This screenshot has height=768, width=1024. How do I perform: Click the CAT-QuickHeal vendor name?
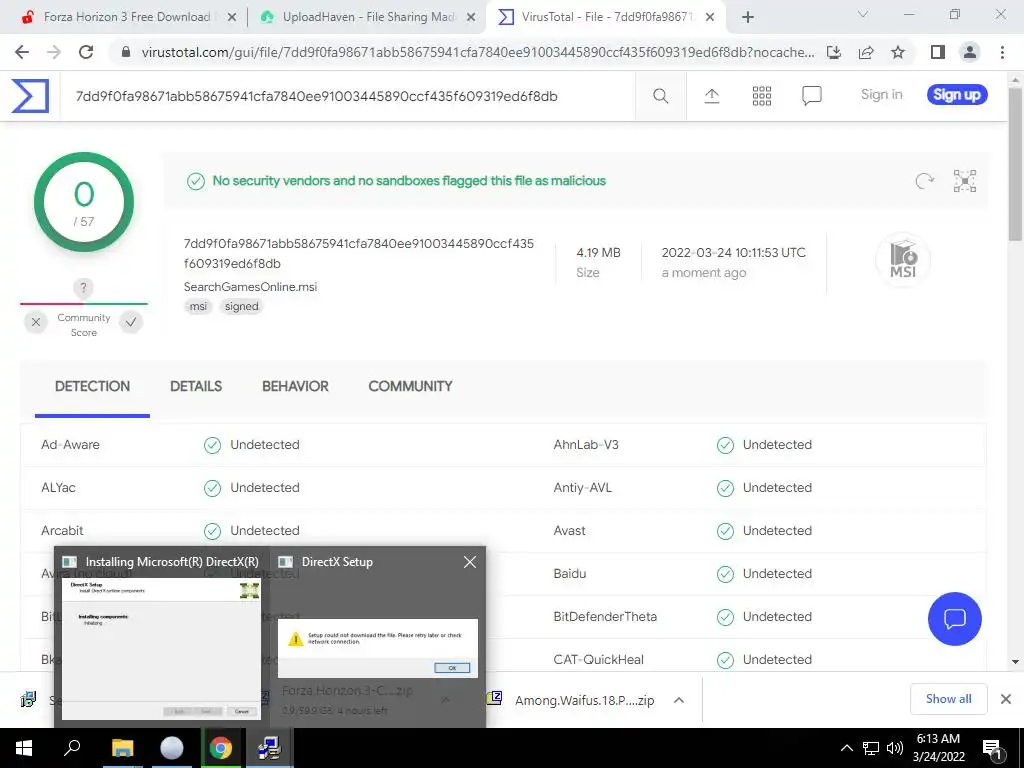(x=598, y=660)
